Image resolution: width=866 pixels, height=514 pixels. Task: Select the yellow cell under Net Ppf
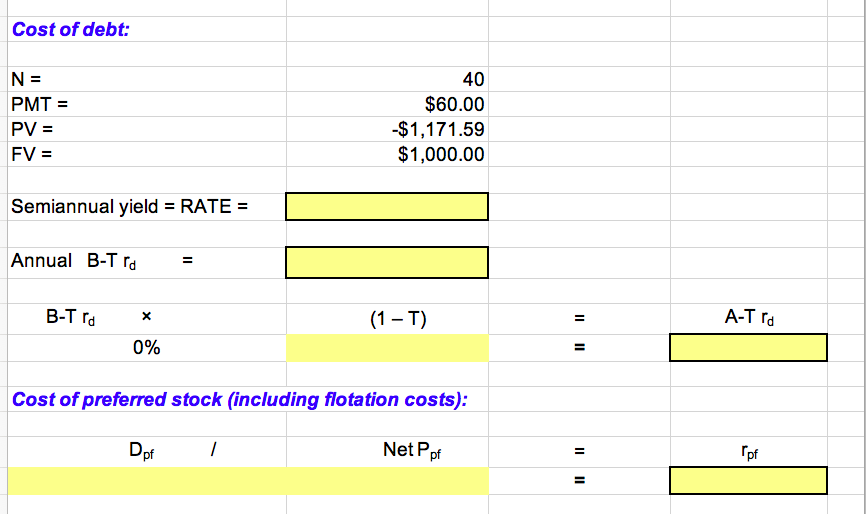pos(387,481)
